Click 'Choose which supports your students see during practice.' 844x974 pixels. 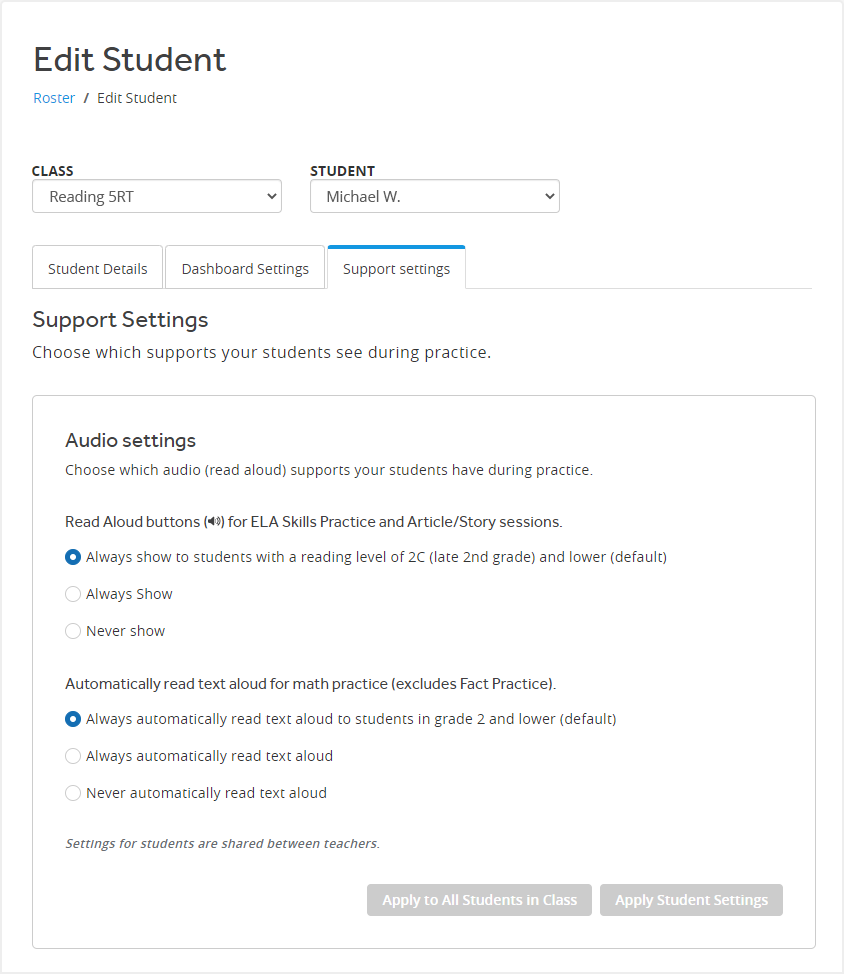pos(261,352)
